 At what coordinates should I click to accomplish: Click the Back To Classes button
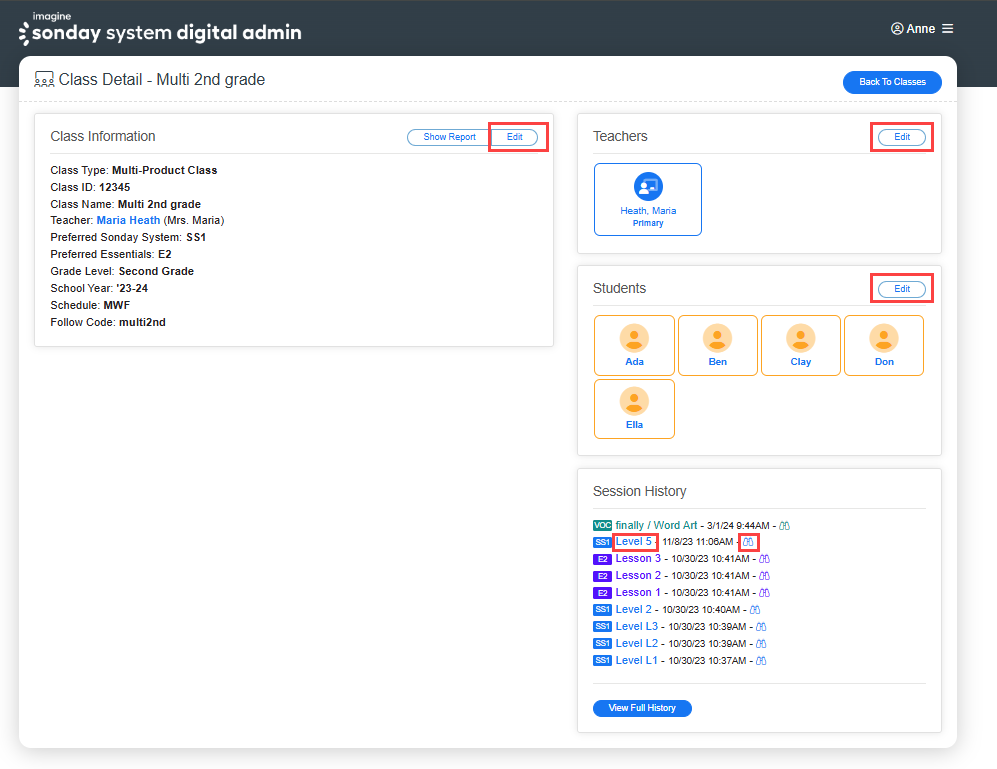(x=892, y=82)
